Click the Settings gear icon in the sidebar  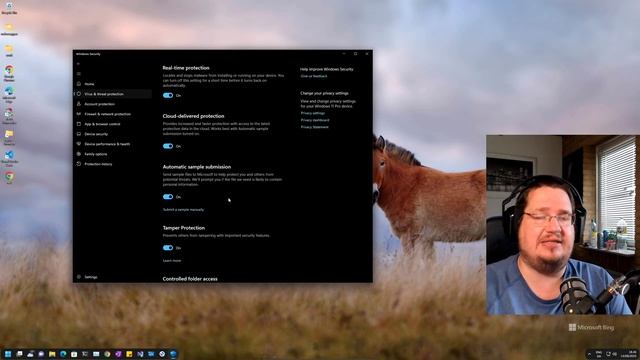coord(79,277)
